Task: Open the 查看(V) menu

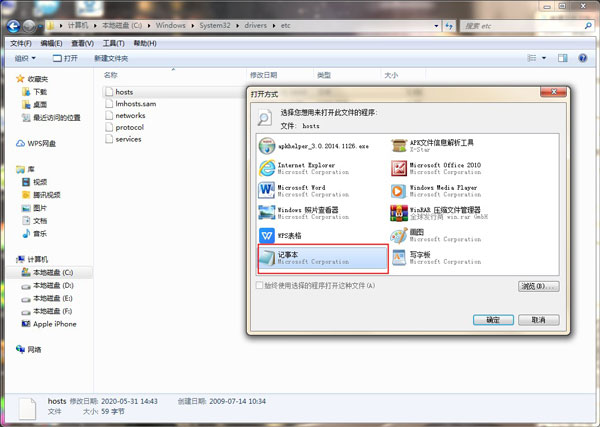Action: 82,44
